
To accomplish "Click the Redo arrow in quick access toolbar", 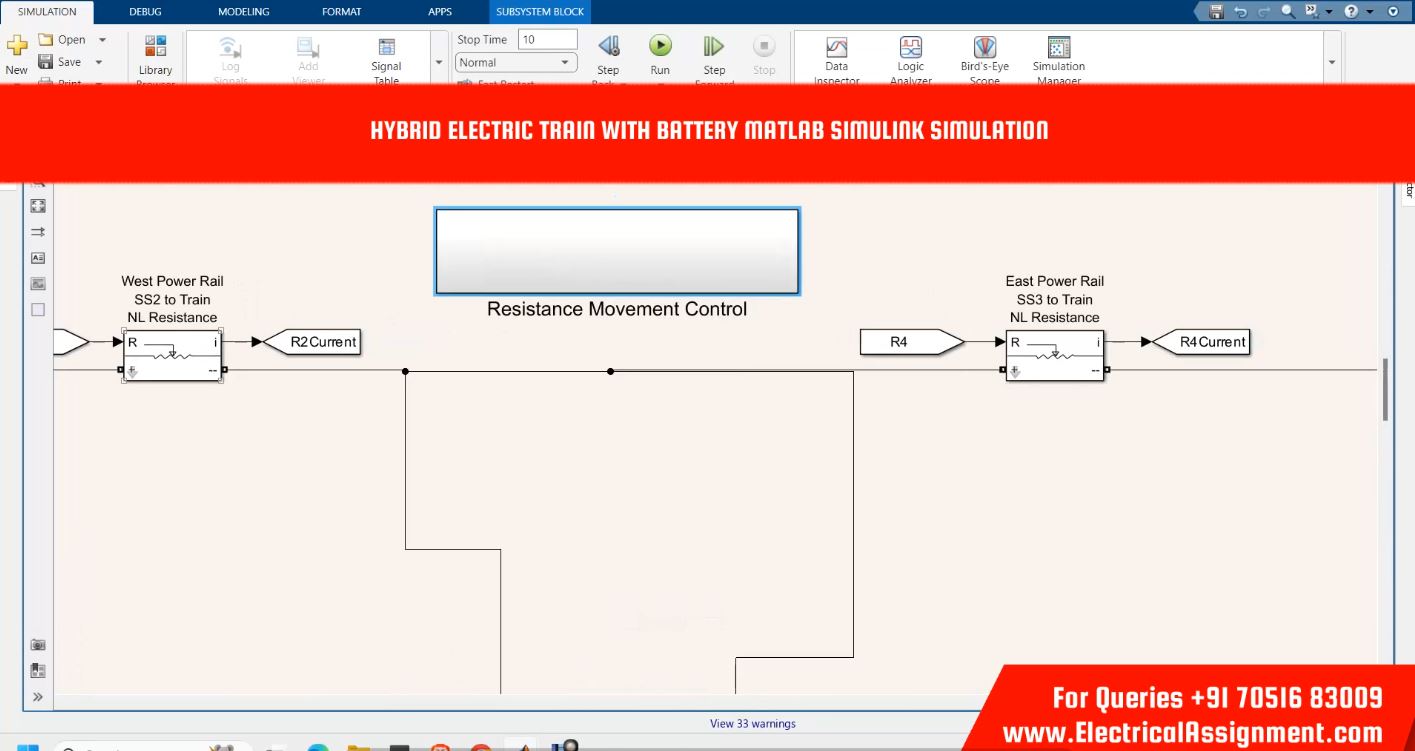I will click(1264, 11).
